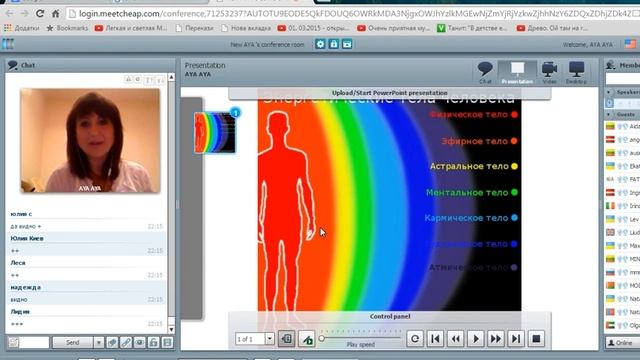Viewport: 640px width, 360px height.
Task: Select the guest row starting with 'Lev'
Action: pos(622,219)
